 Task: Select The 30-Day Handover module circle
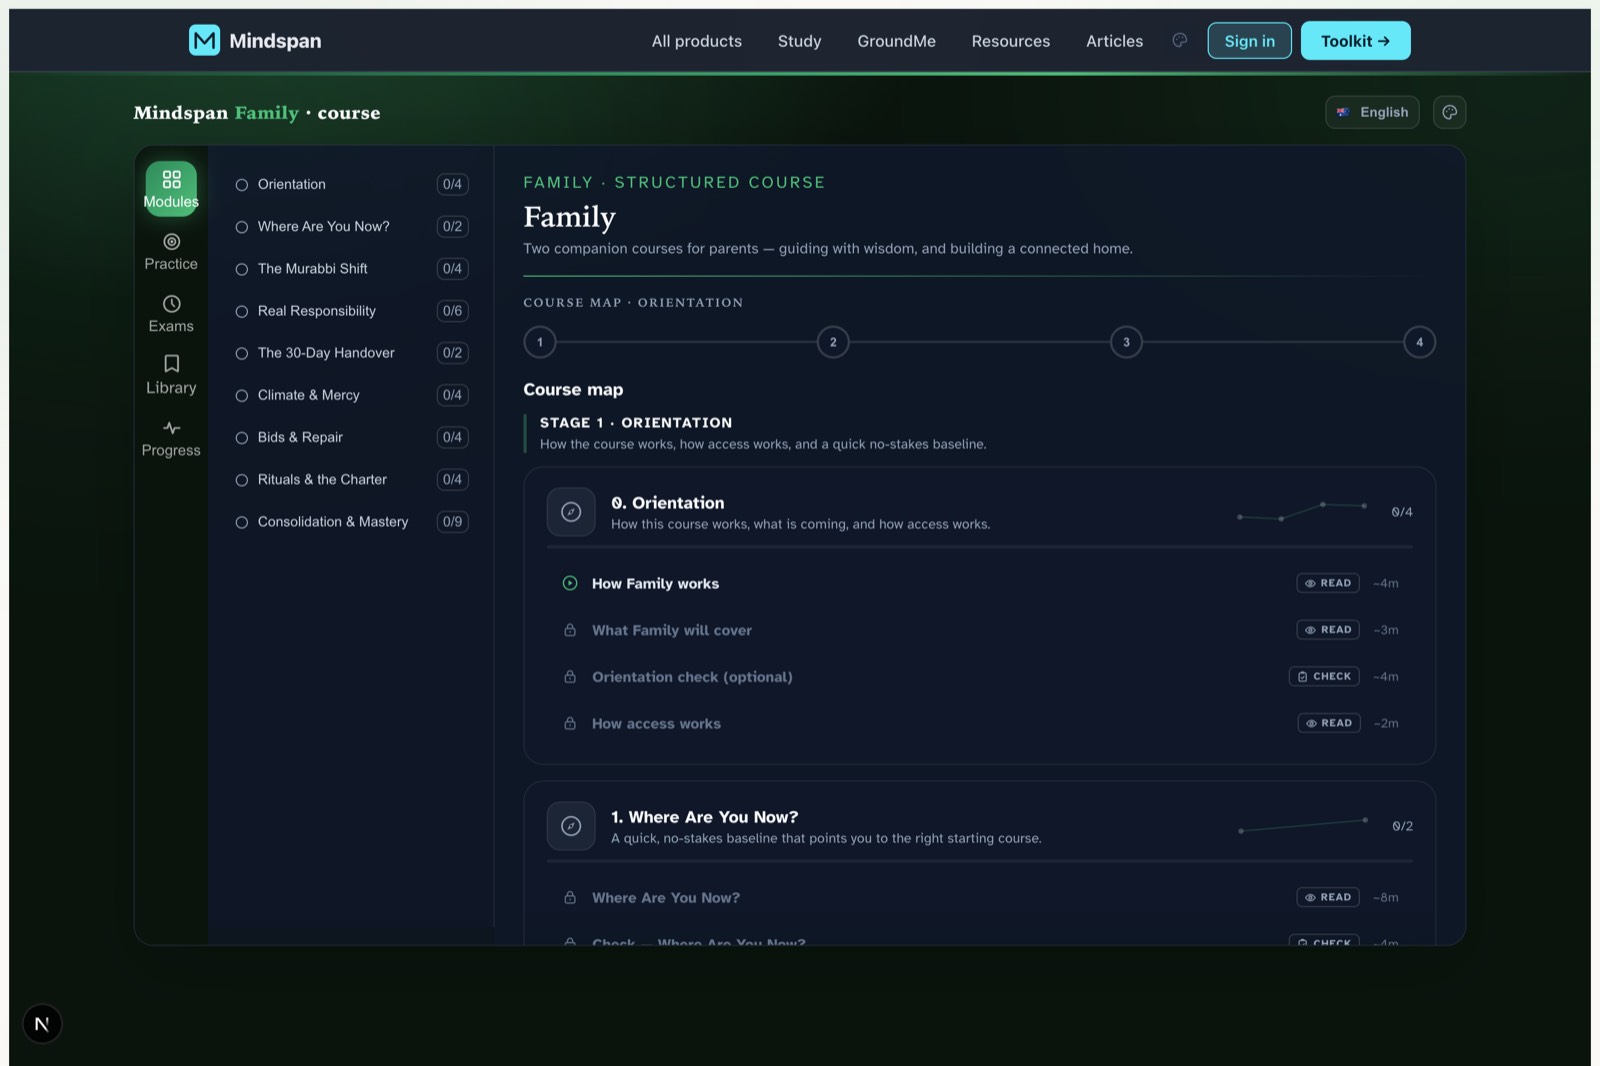(241, 353)
